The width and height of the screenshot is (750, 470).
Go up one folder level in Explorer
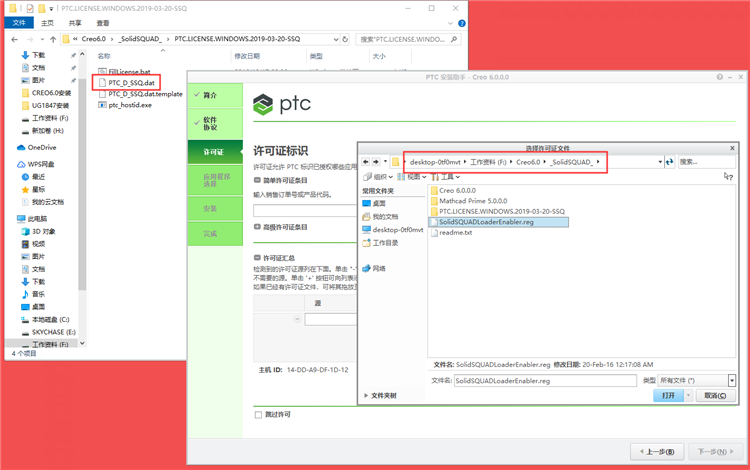pyautogui.click(x=53, y=39)
